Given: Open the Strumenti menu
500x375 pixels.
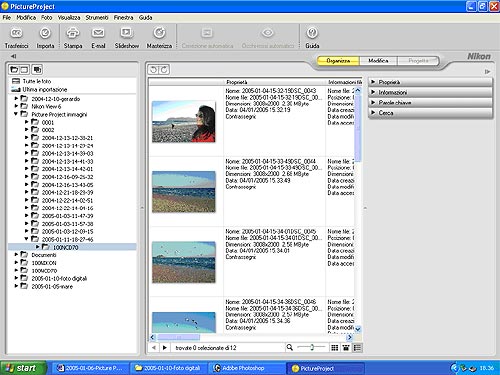Looking at the screenshot, I should click(x=97, y=18).
